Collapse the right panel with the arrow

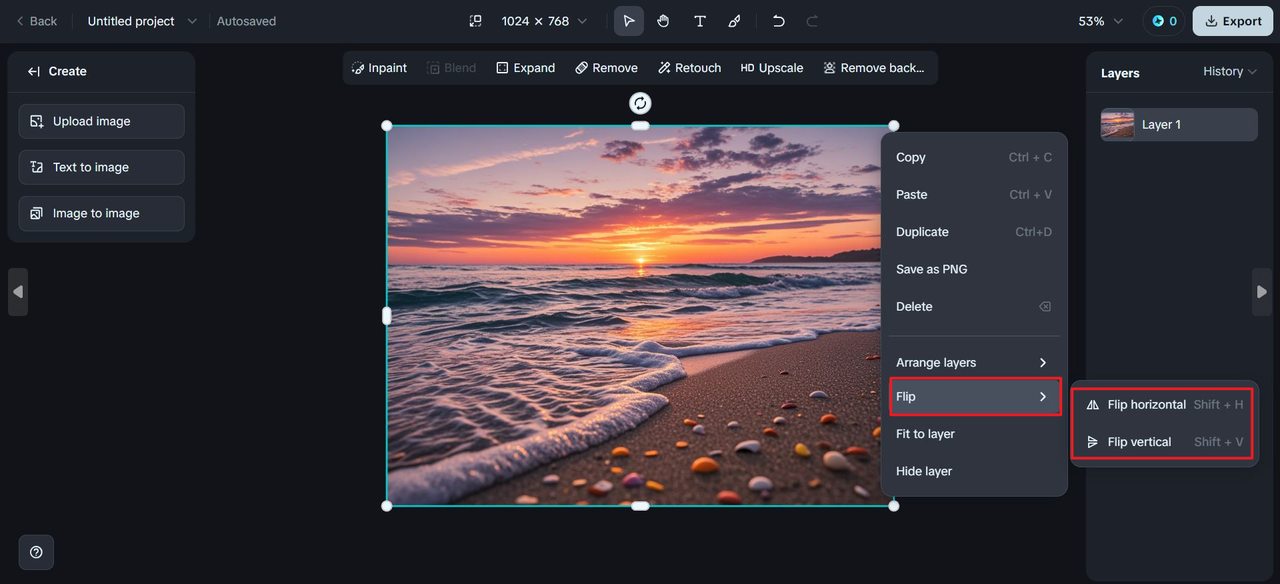tap(1262, 292)
